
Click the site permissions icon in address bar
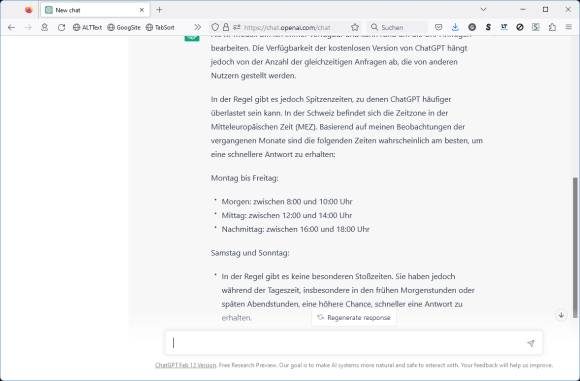point(236,27)
